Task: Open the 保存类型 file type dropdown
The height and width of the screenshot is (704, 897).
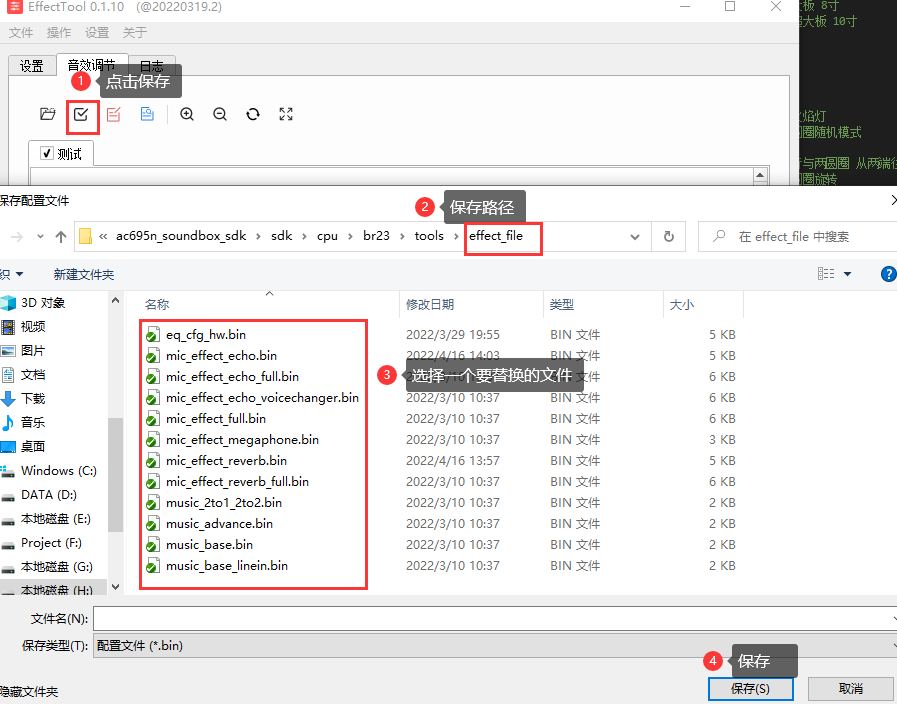Action: [495, 646]
